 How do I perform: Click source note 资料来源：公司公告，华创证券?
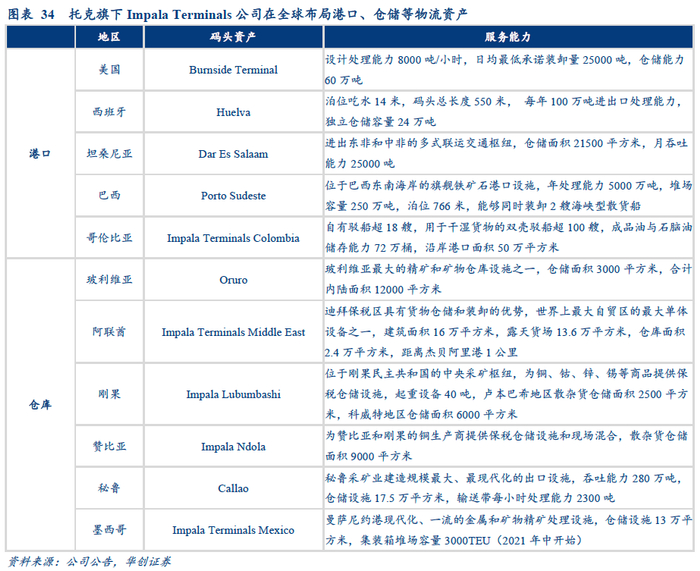tap(89, 562)
